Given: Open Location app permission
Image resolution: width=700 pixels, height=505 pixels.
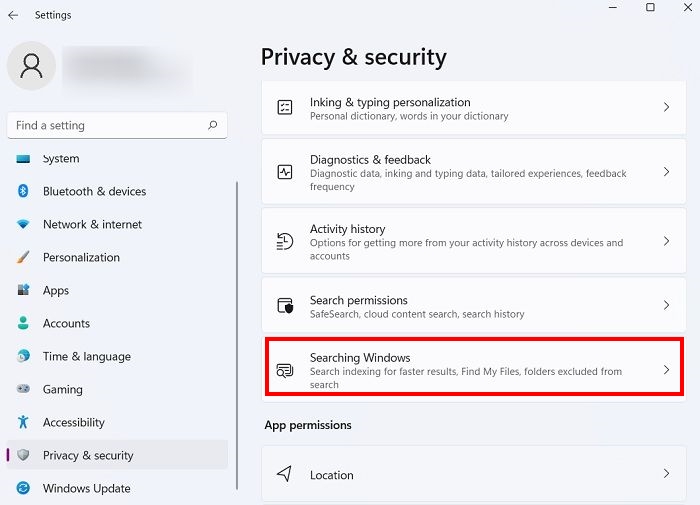Looking at the screenshot, I should pyautogui.click(x=474, y=474).
